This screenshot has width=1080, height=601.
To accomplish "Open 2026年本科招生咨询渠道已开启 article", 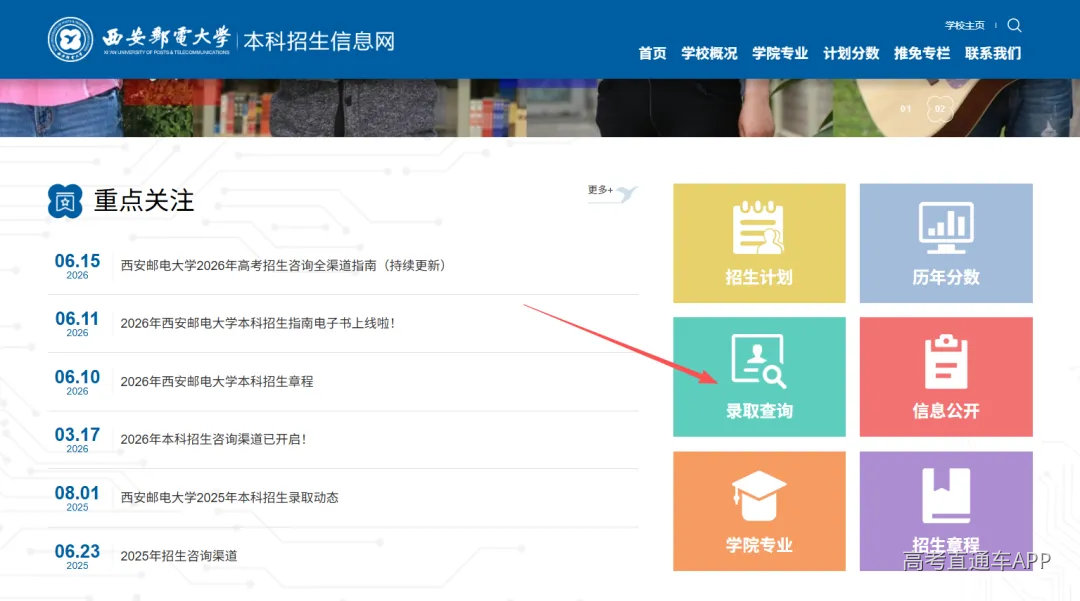I will tap(214, 439).
